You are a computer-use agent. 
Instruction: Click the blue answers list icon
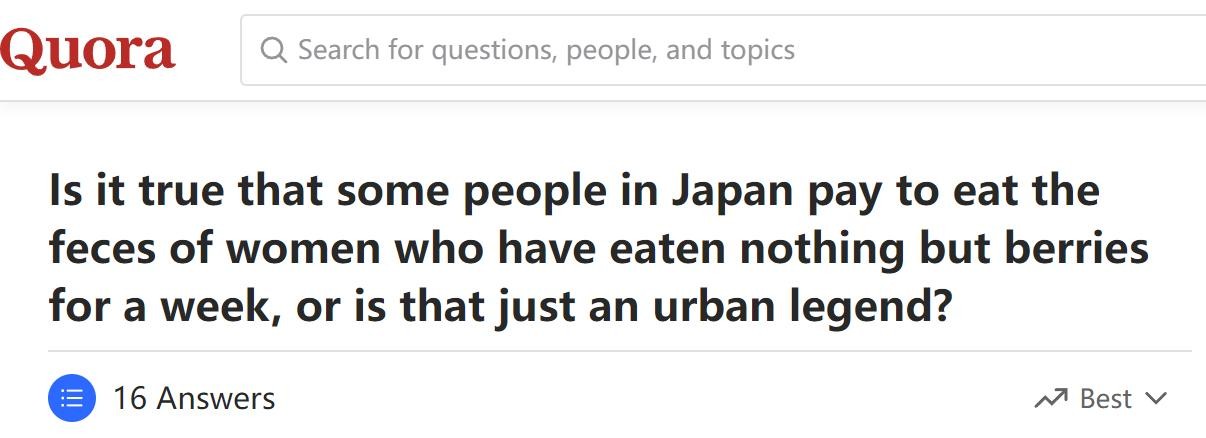72,399
